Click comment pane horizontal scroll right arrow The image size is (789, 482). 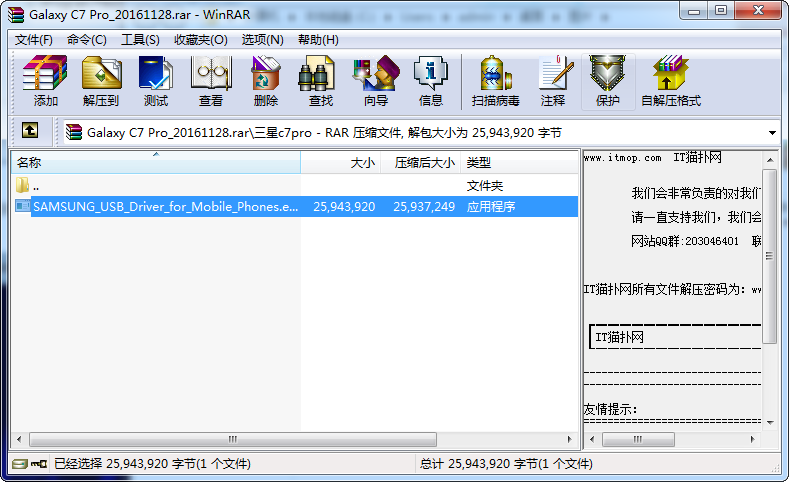752,439
